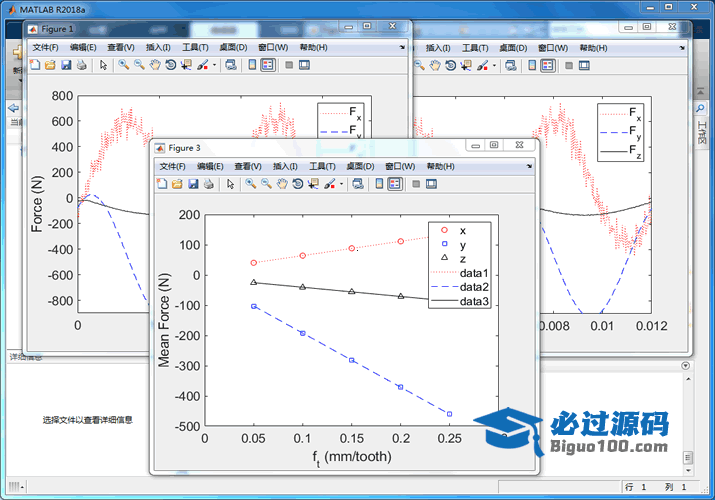Click MATLAB search magnifier icon on right
The height and width of the screenshot is (500, 715).
pos(700,108)
